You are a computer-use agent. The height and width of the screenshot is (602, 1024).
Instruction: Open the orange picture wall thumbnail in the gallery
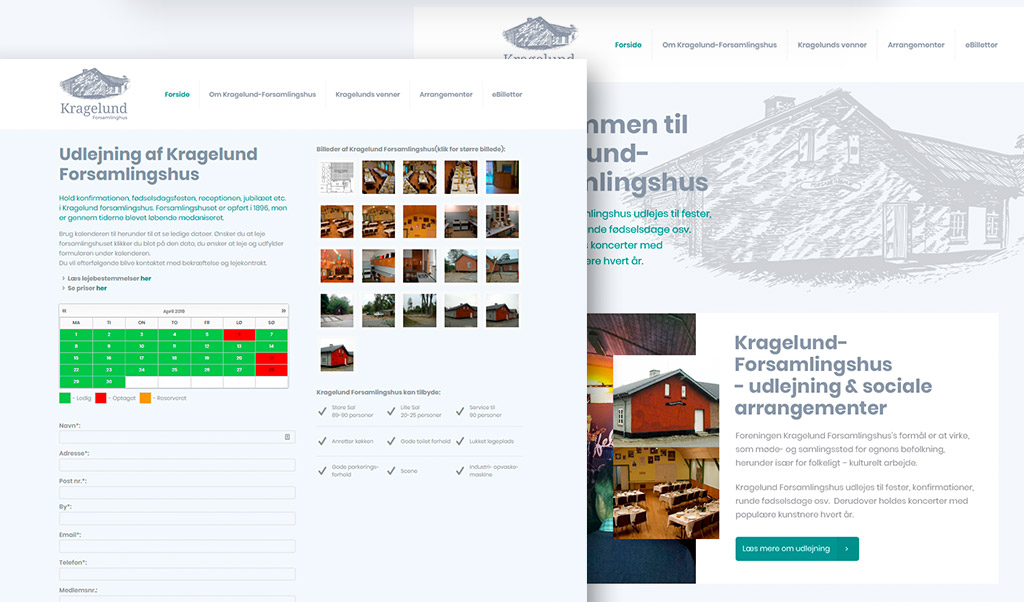tap(419, 221)
